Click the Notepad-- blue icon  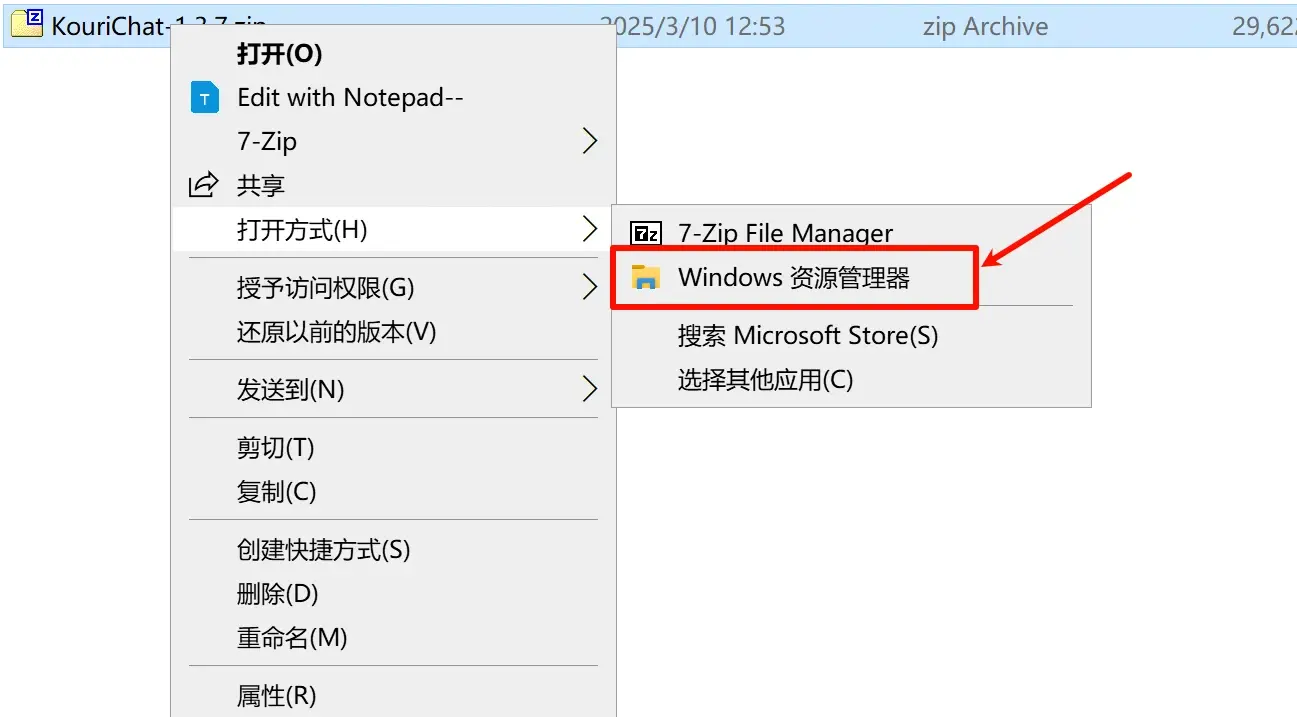pyautogui.click(x=204, y=98)
